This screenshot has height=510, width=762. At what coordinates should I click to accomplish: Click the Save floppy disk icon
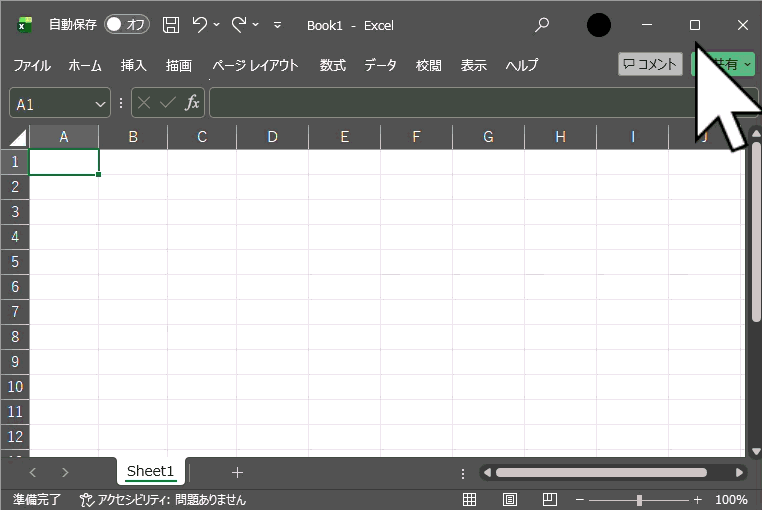(171, 25)
